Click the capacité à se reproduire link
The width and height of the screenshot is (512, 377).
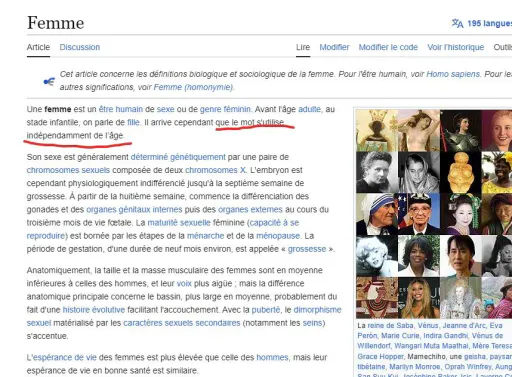point(274,223)
